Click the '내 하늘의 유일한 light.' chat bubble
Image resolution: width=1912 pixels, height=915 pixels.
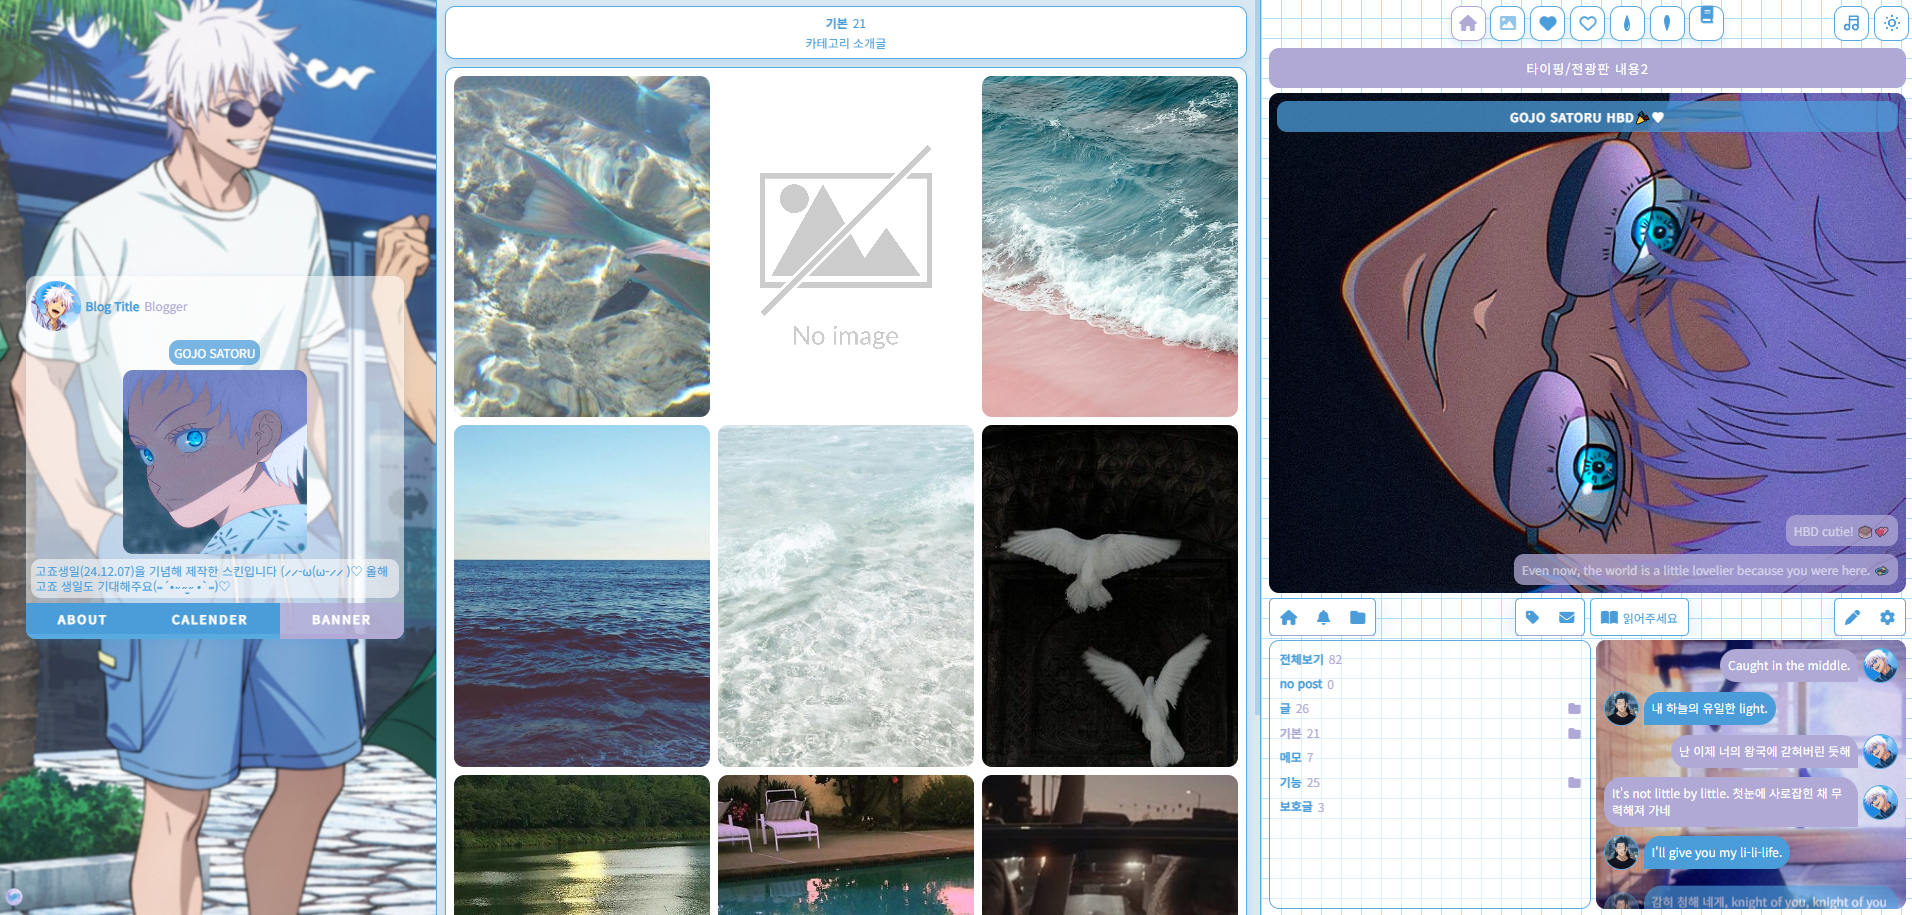coord(1710,708)
